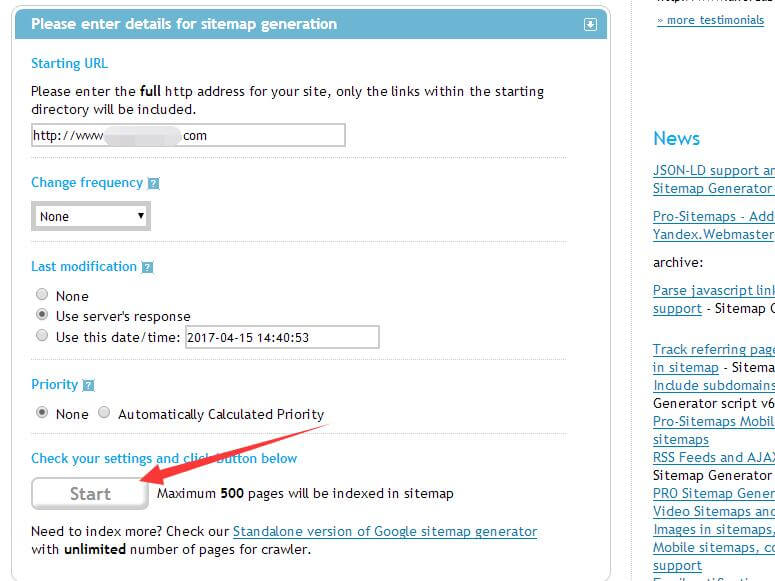Select Use server's response radio option
This screenshot has width=775, height=581.
[x=42, y=315]
